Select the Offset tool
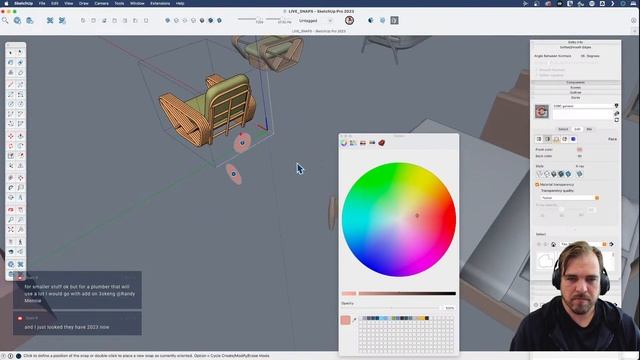The image size is (640, 360). coord(20,156)
